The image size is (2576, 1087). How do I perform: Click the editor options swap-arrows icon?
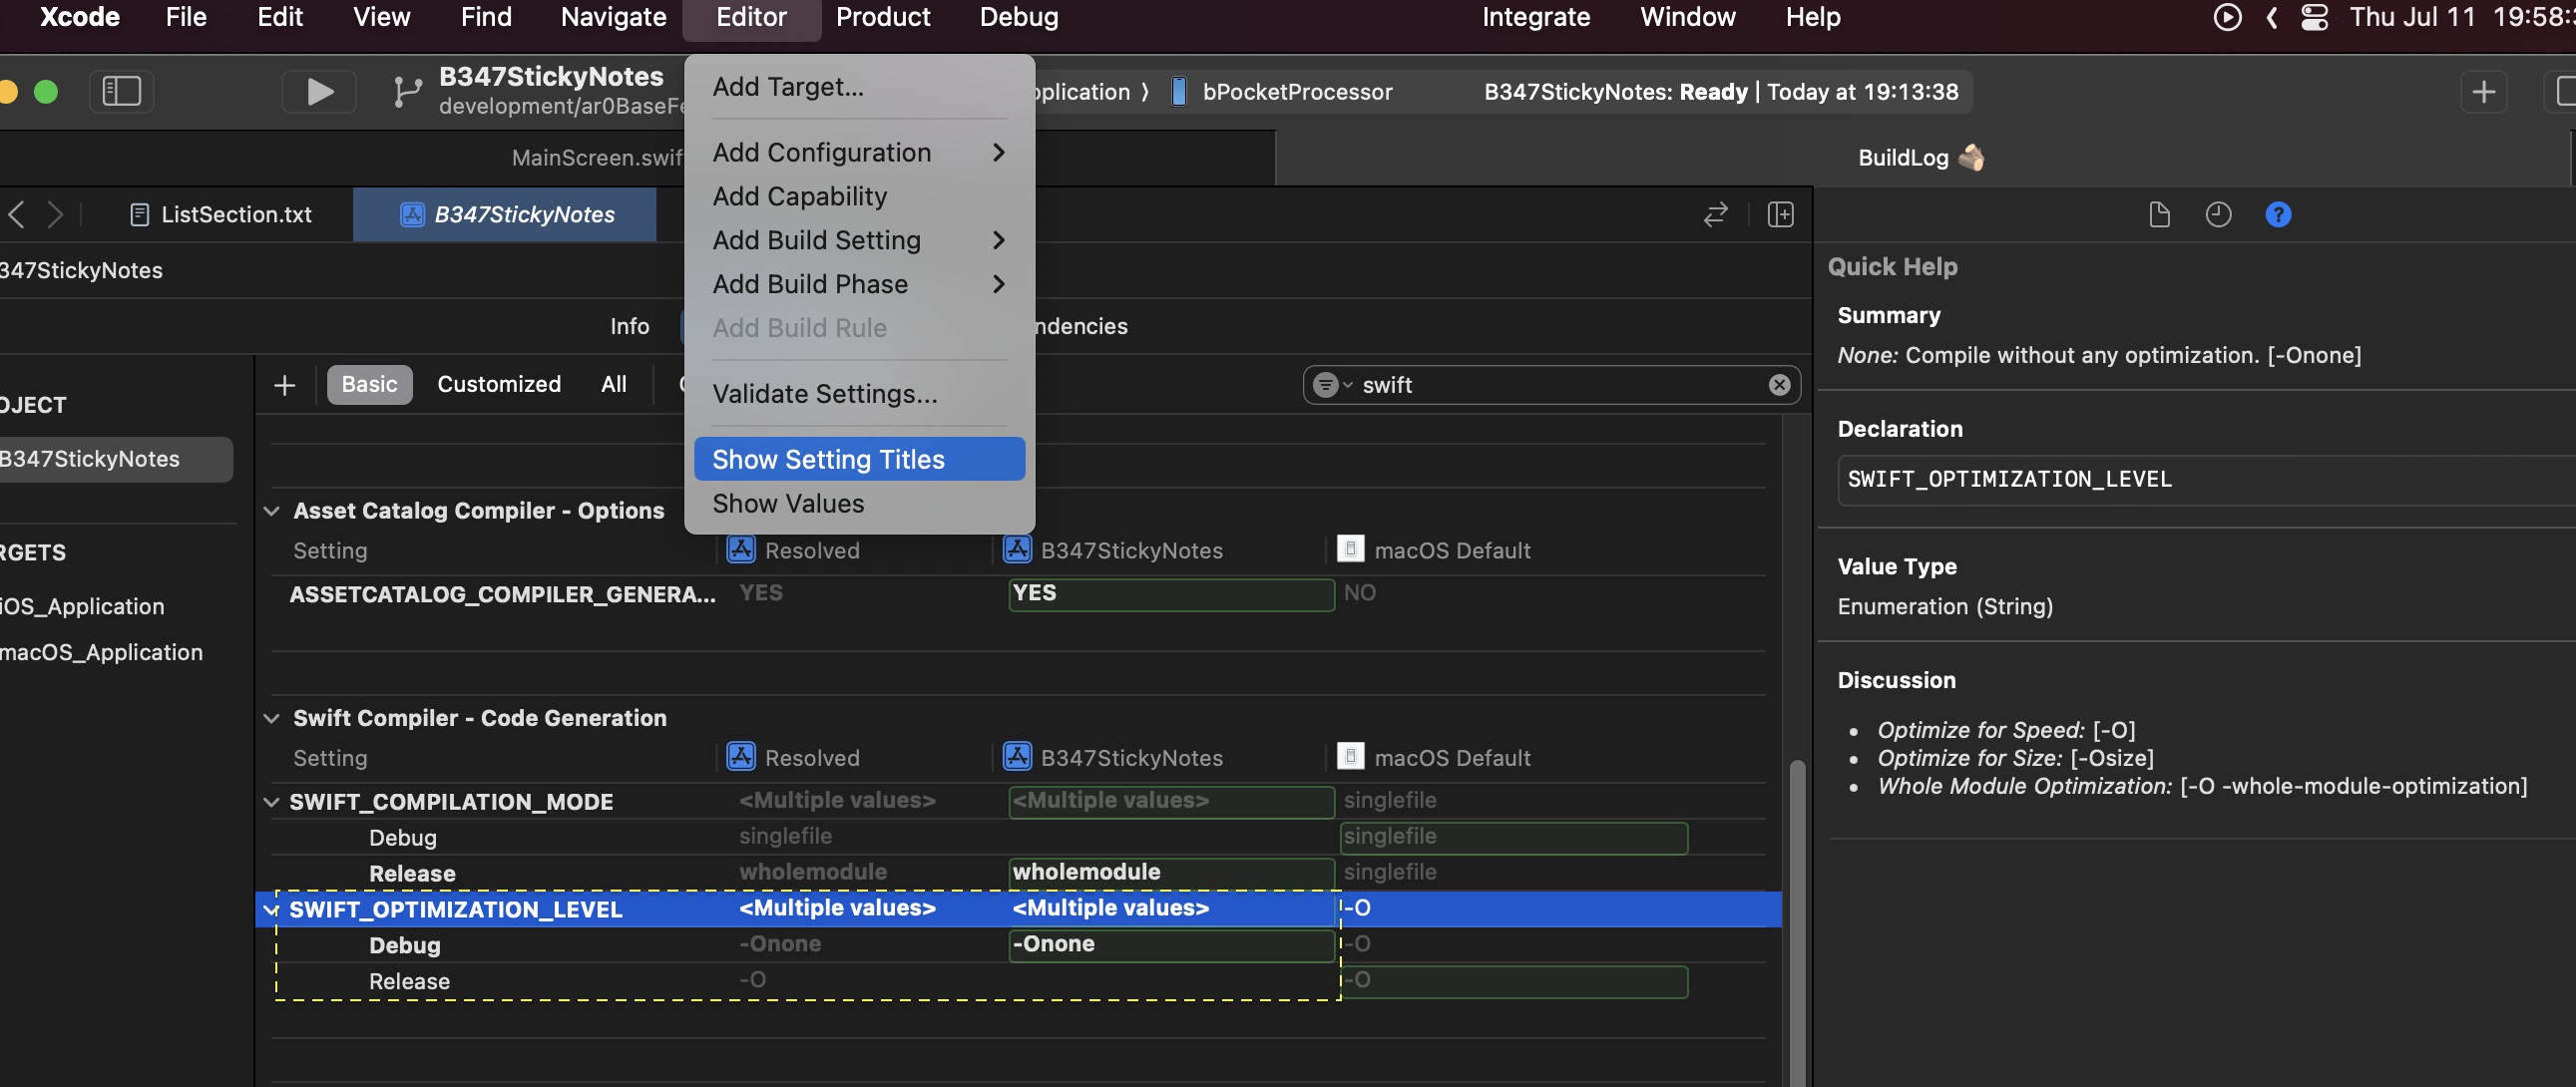click(1715, 215)
